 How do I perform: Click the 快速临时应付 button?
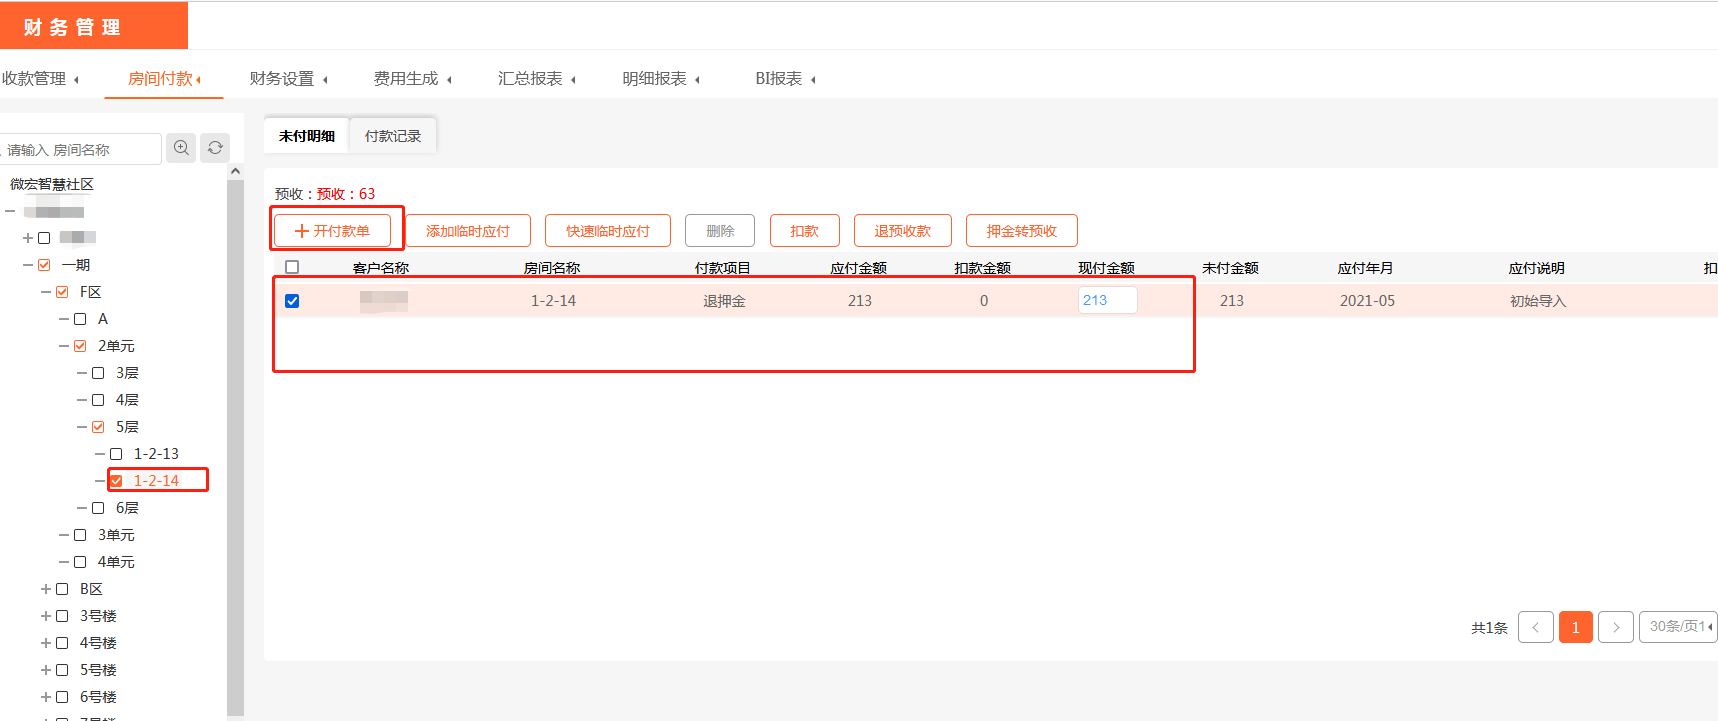608,231
